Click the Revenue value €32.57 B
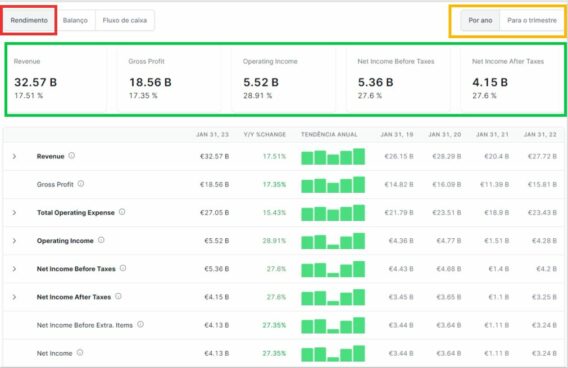 pyautogui.click(x=214, y=156)
